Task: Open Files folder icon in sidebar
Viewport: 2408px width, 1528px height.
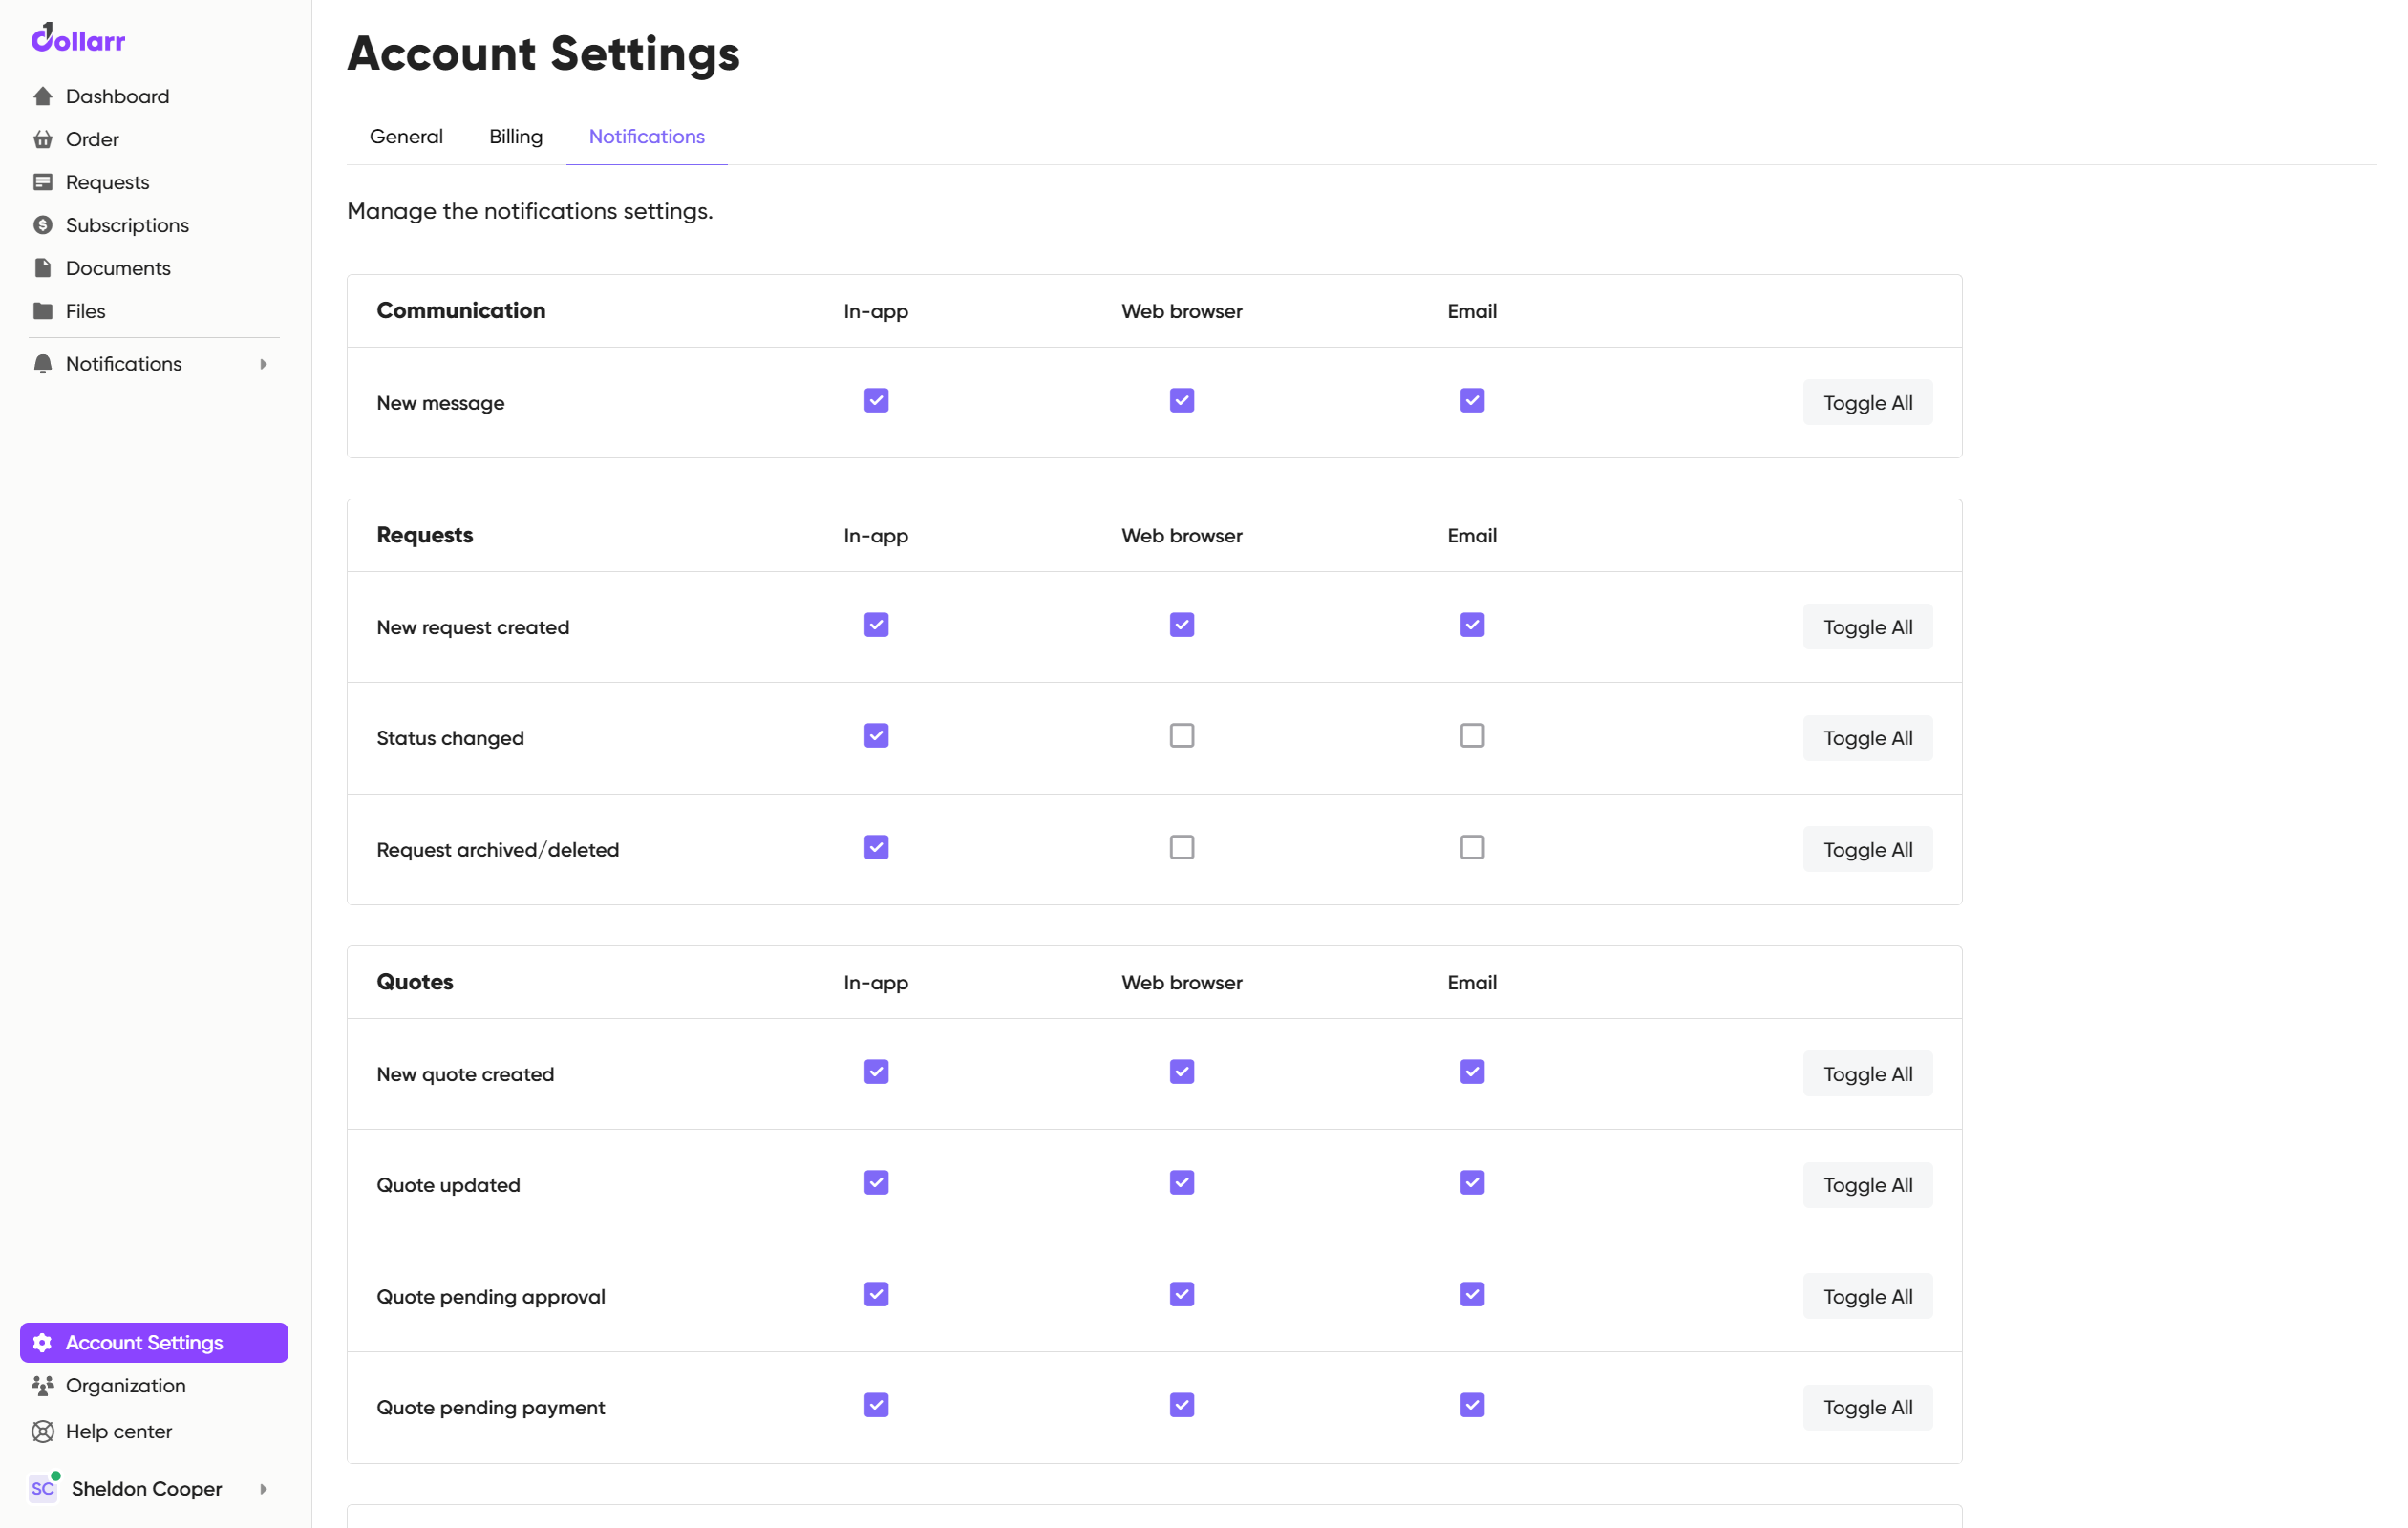Action: coord(42,311)
